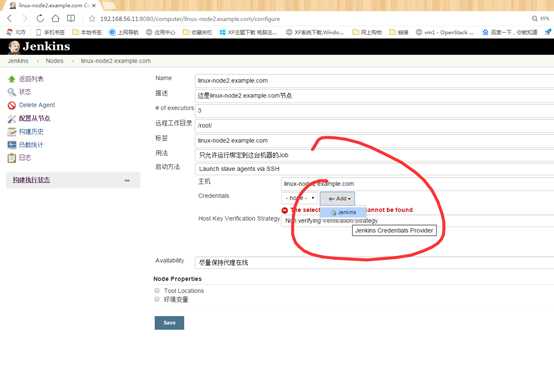Open the Baidu bookmark at right of bar

[x=510, y=32]
